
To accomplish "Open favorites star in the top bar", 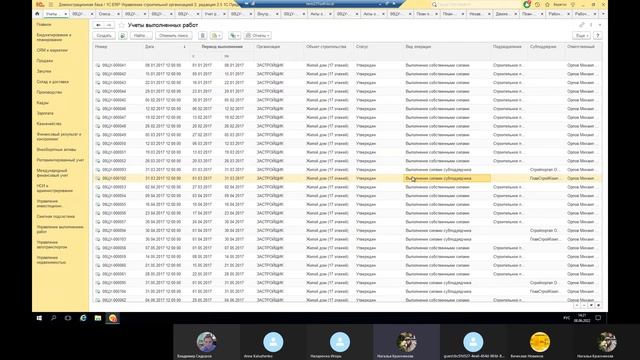I will point(547,4).
